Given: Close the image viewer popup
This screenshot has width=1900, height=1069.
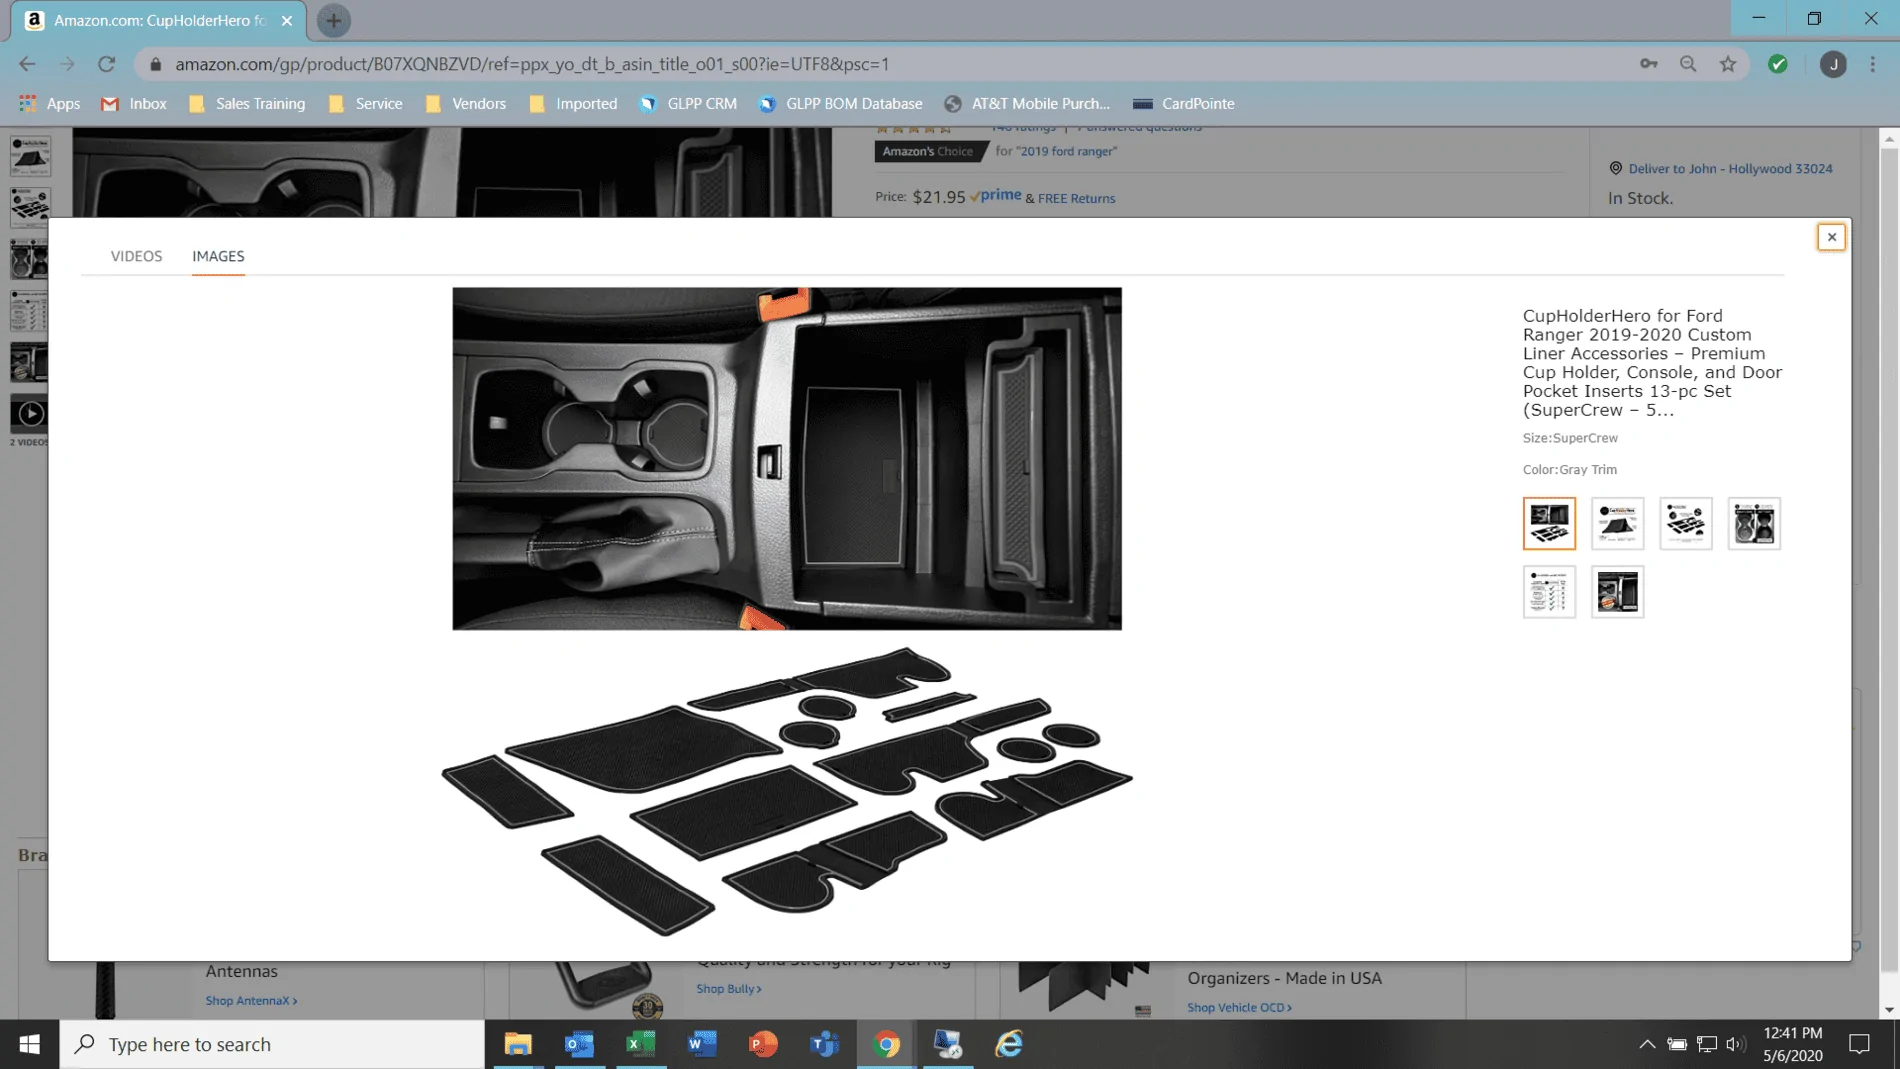Looking at the screenshot, I should (x=1831, y=237).
